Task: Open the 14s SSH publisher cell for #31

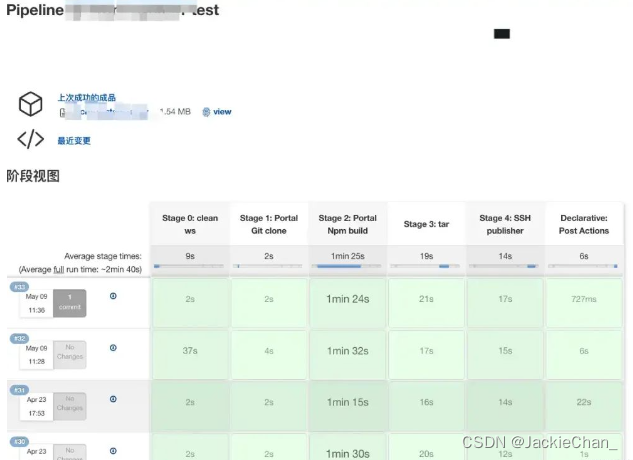Action: pyautogui.click(x=505, y=406)
